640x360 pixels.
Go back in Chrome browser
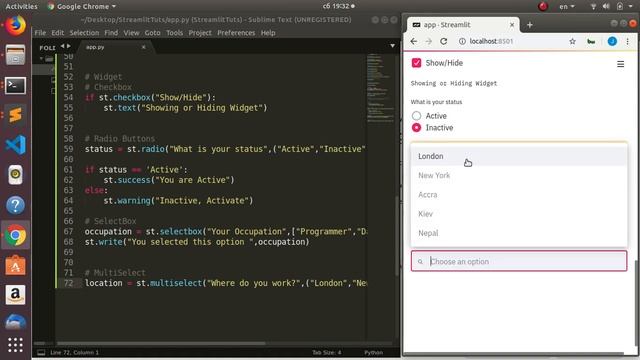[x=413, y=41]
